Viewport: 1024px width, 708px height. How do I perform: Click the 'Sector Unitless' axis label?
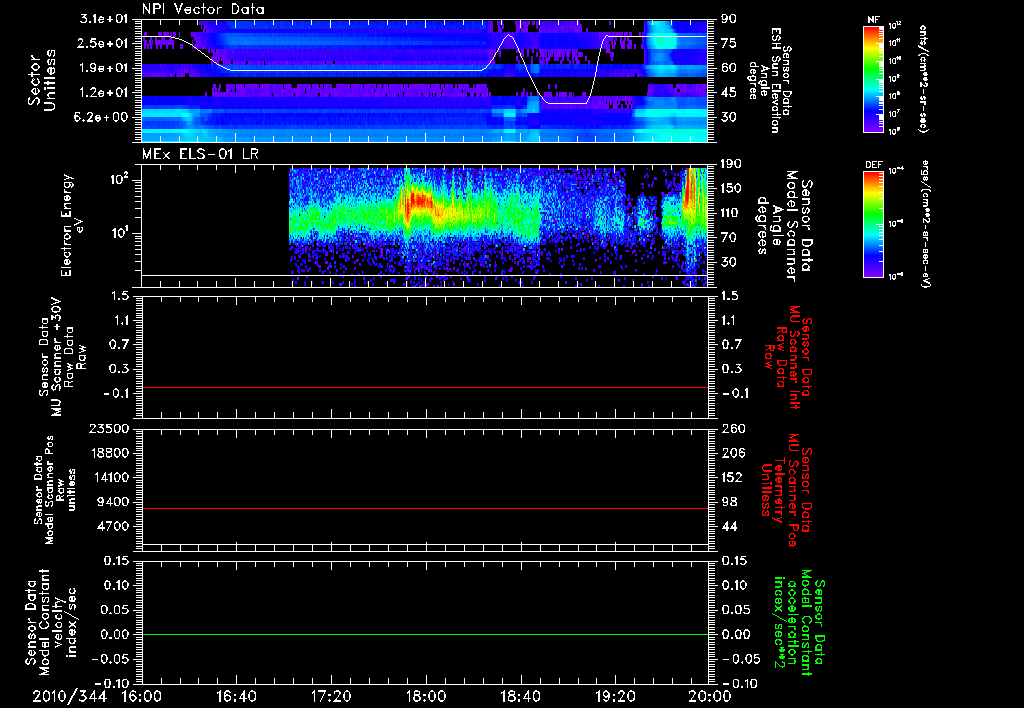coord(42,80)
